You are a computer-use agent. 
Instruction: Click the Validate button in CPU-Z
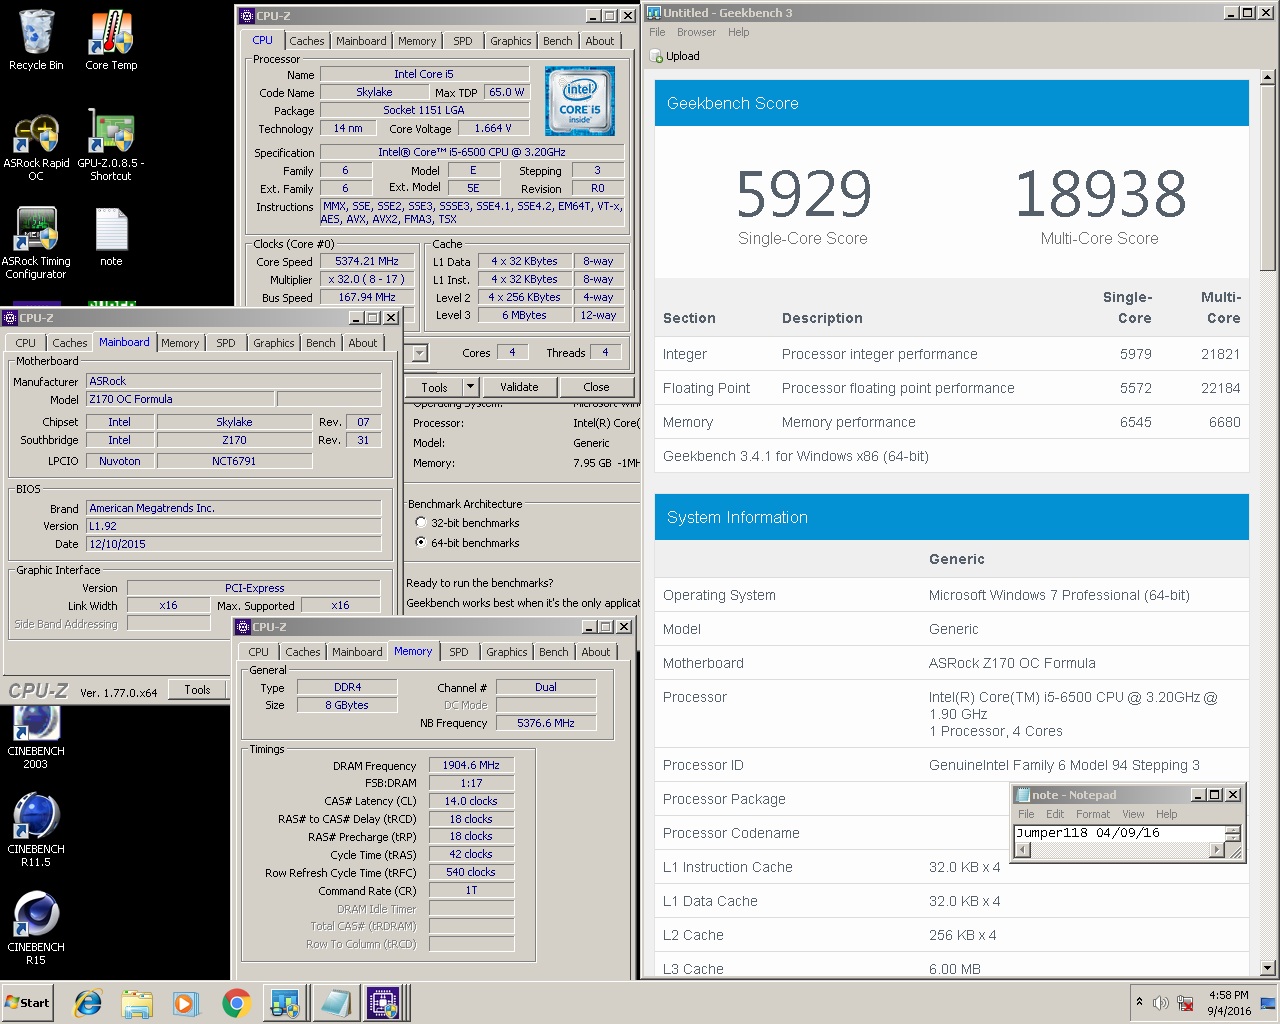[519, 387]
